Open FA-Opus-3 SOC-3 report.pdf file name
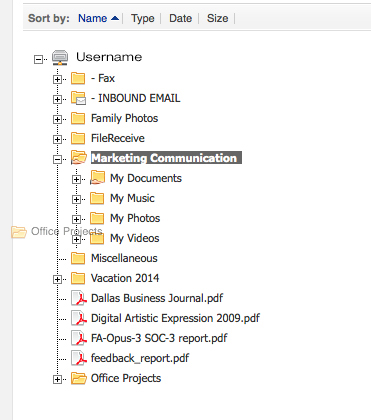 tap(159, 339)
